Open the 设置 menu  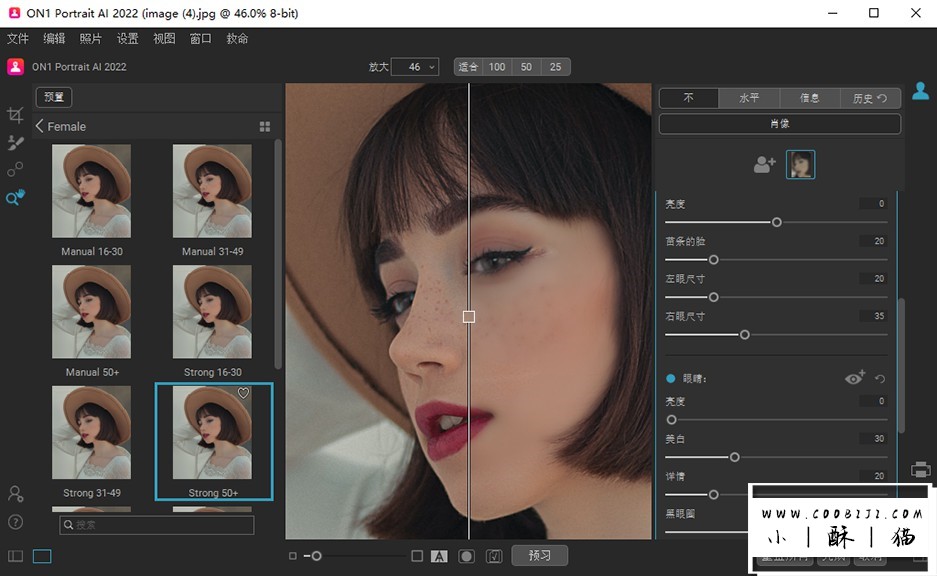(128, 38)
